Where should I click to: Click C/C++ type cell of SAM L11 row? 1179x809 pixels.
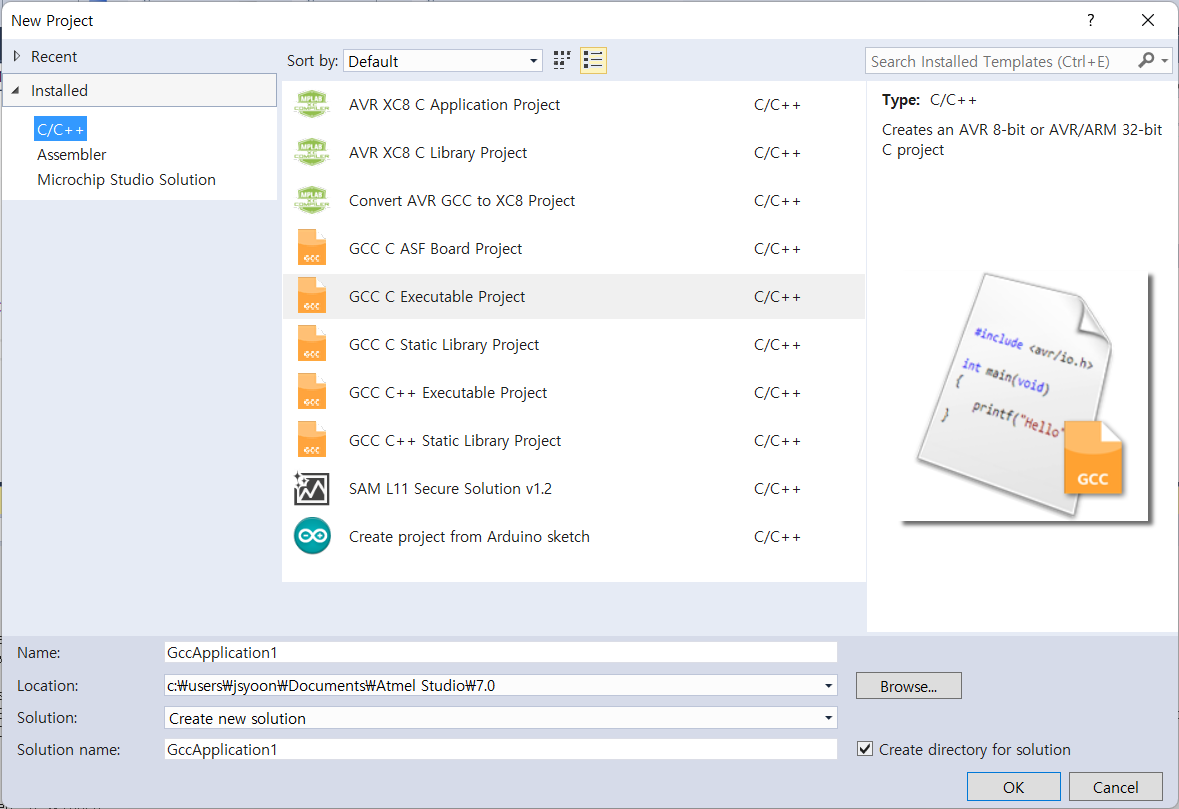[777, 489]
